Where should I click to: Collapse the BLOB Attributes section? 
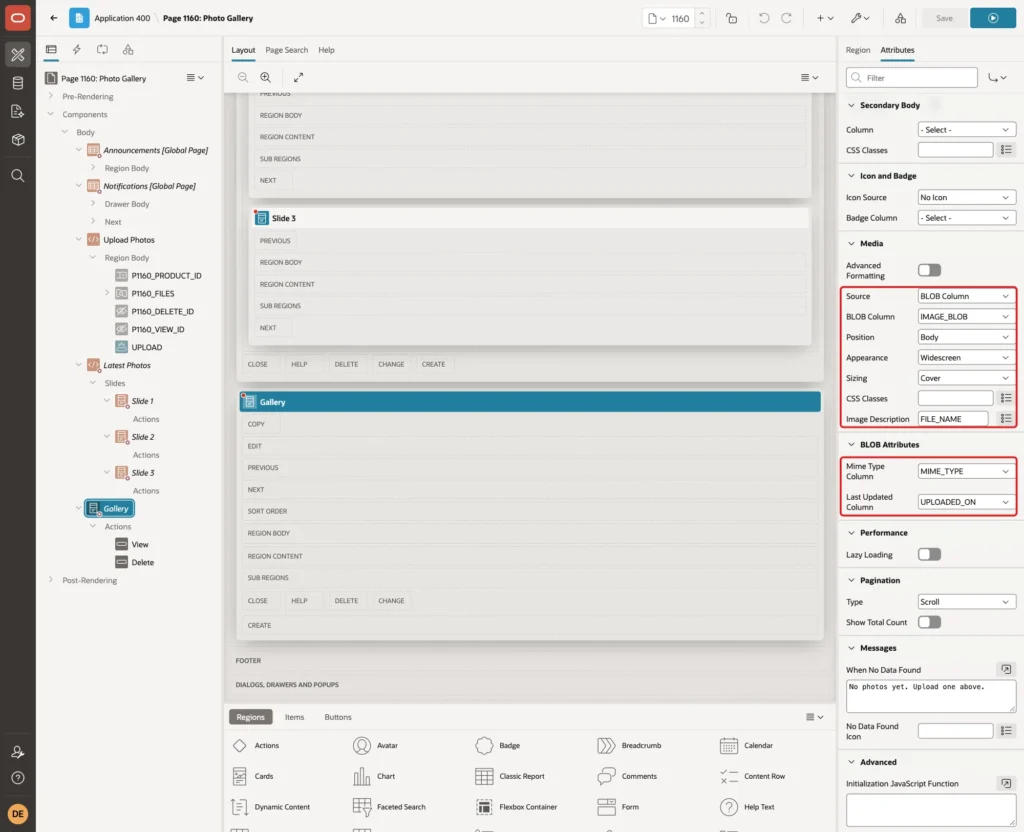point(851,445)
